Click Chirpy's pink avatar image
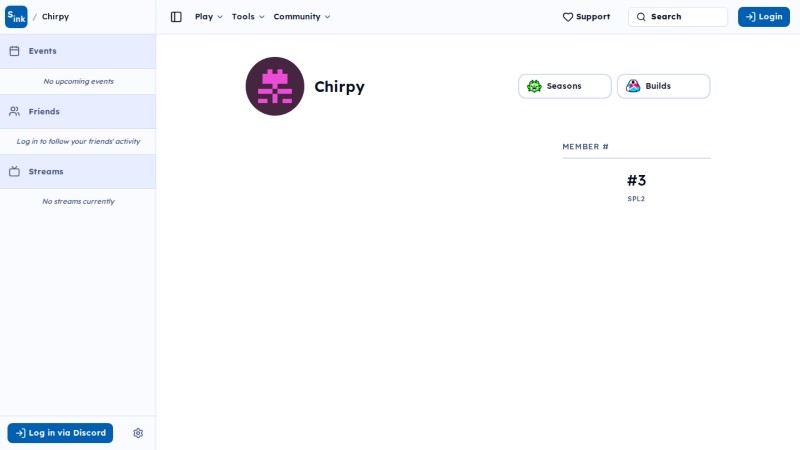The image size is (800, 450). (275, 86)
